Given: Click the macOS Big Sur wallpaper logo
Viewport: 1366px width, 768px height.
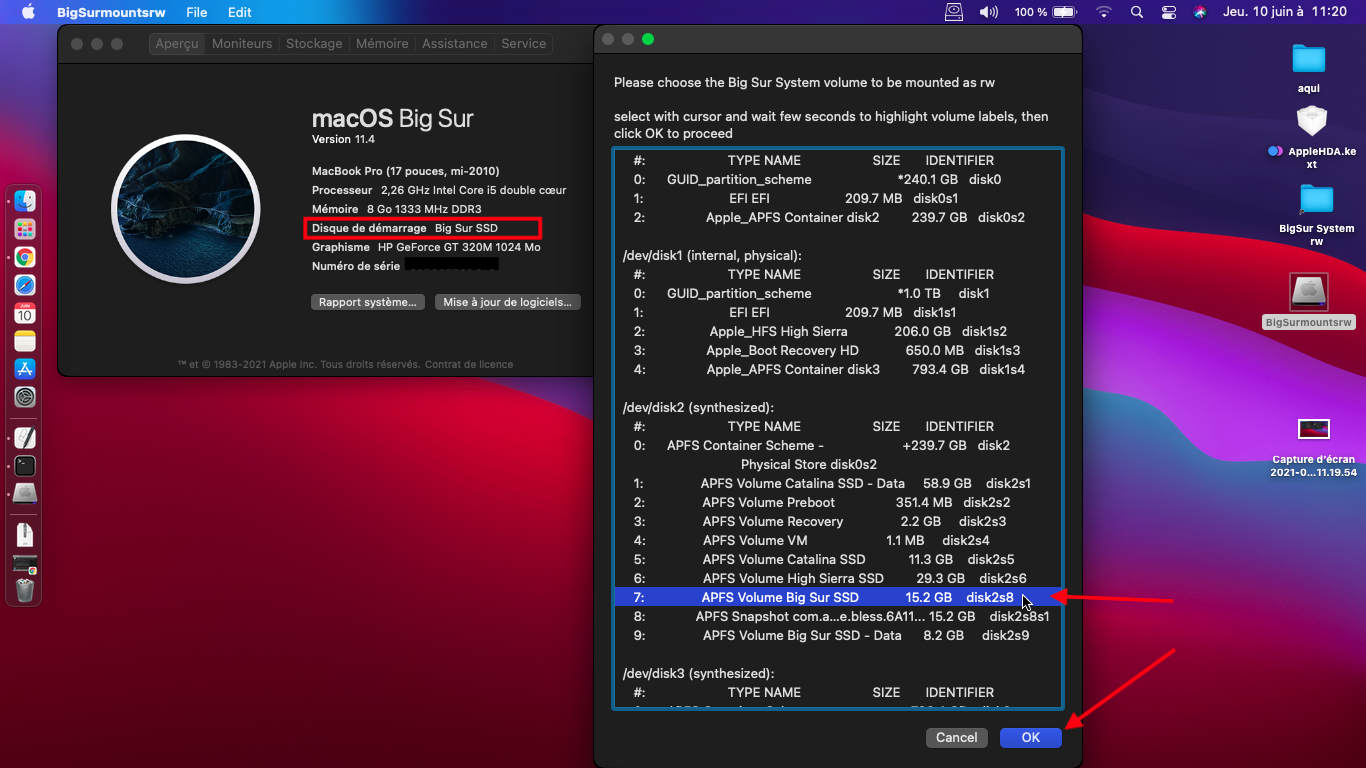Looking at the screenshot, I should pos(186,209).
